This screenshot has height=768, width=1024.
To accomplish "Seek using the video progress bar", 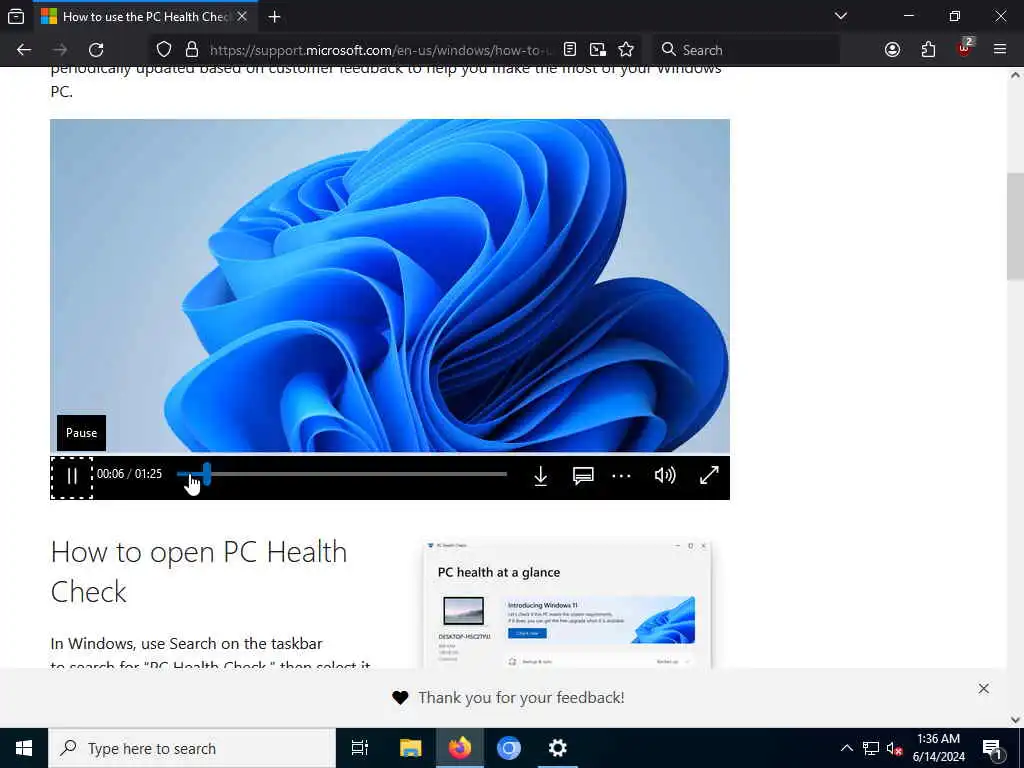I will 342,474.
